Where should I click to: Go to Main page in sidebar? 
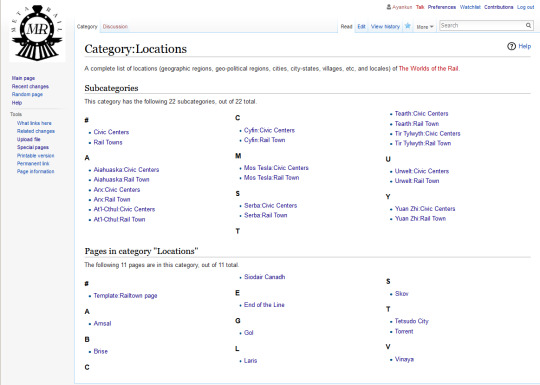[x=23, y=78]
